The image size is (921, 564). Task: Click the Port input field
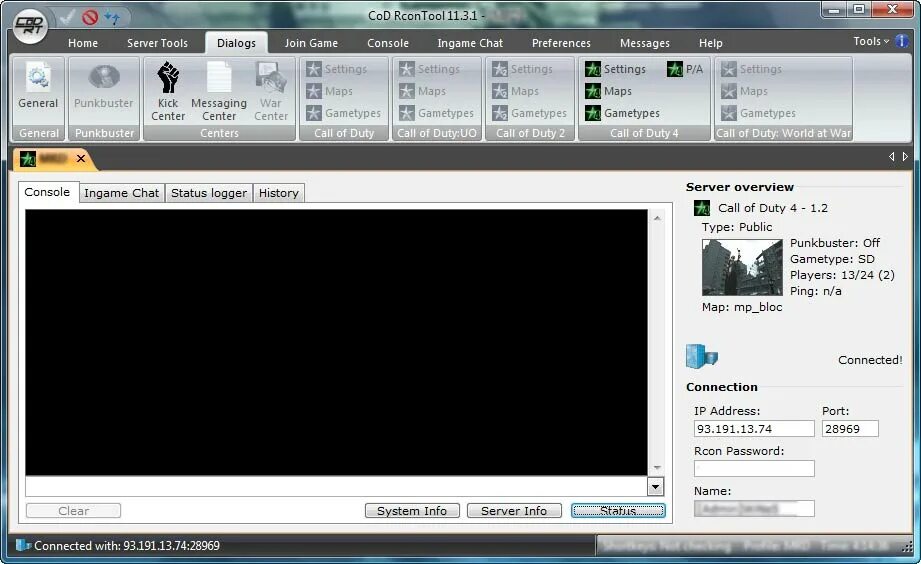pyautogui.click(x=850, y=428)
